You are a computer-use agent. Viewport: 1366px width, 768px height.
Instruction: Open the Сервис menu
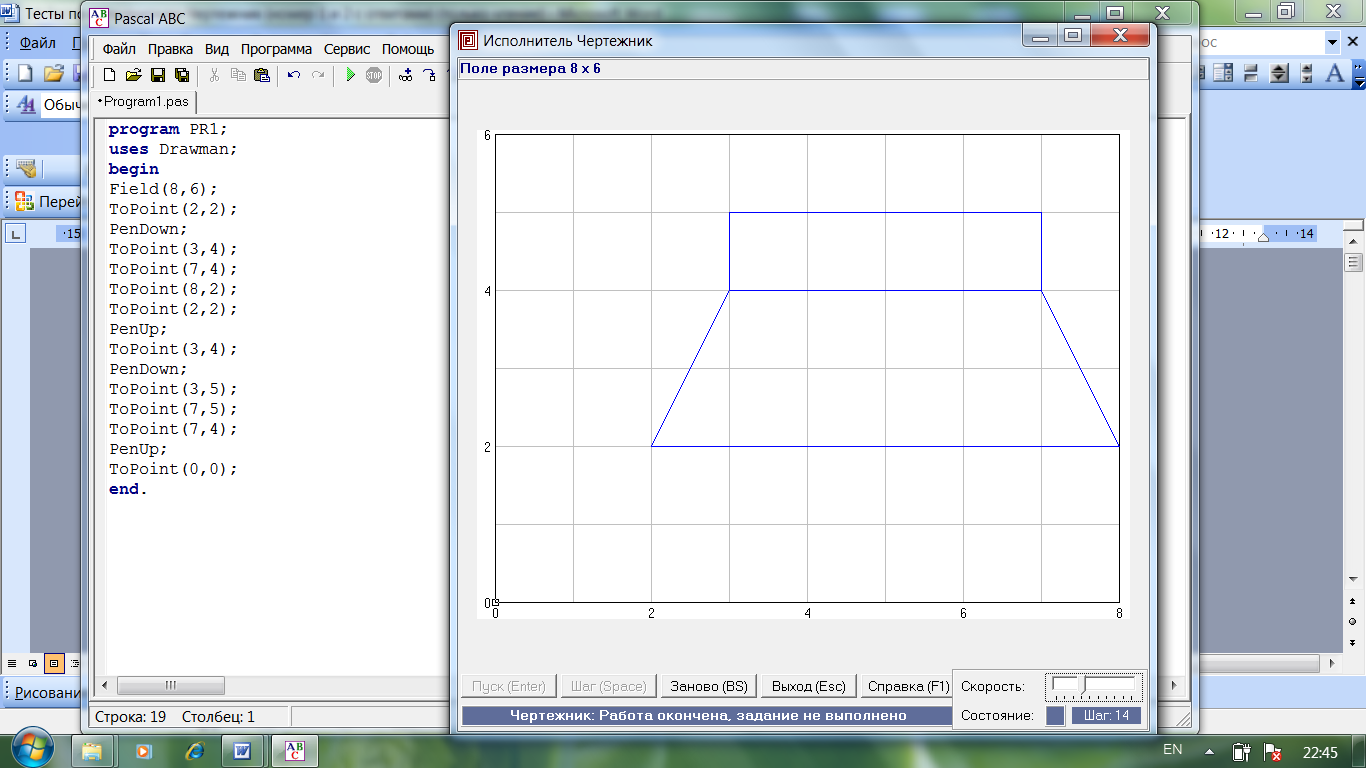tap(347, 49)
